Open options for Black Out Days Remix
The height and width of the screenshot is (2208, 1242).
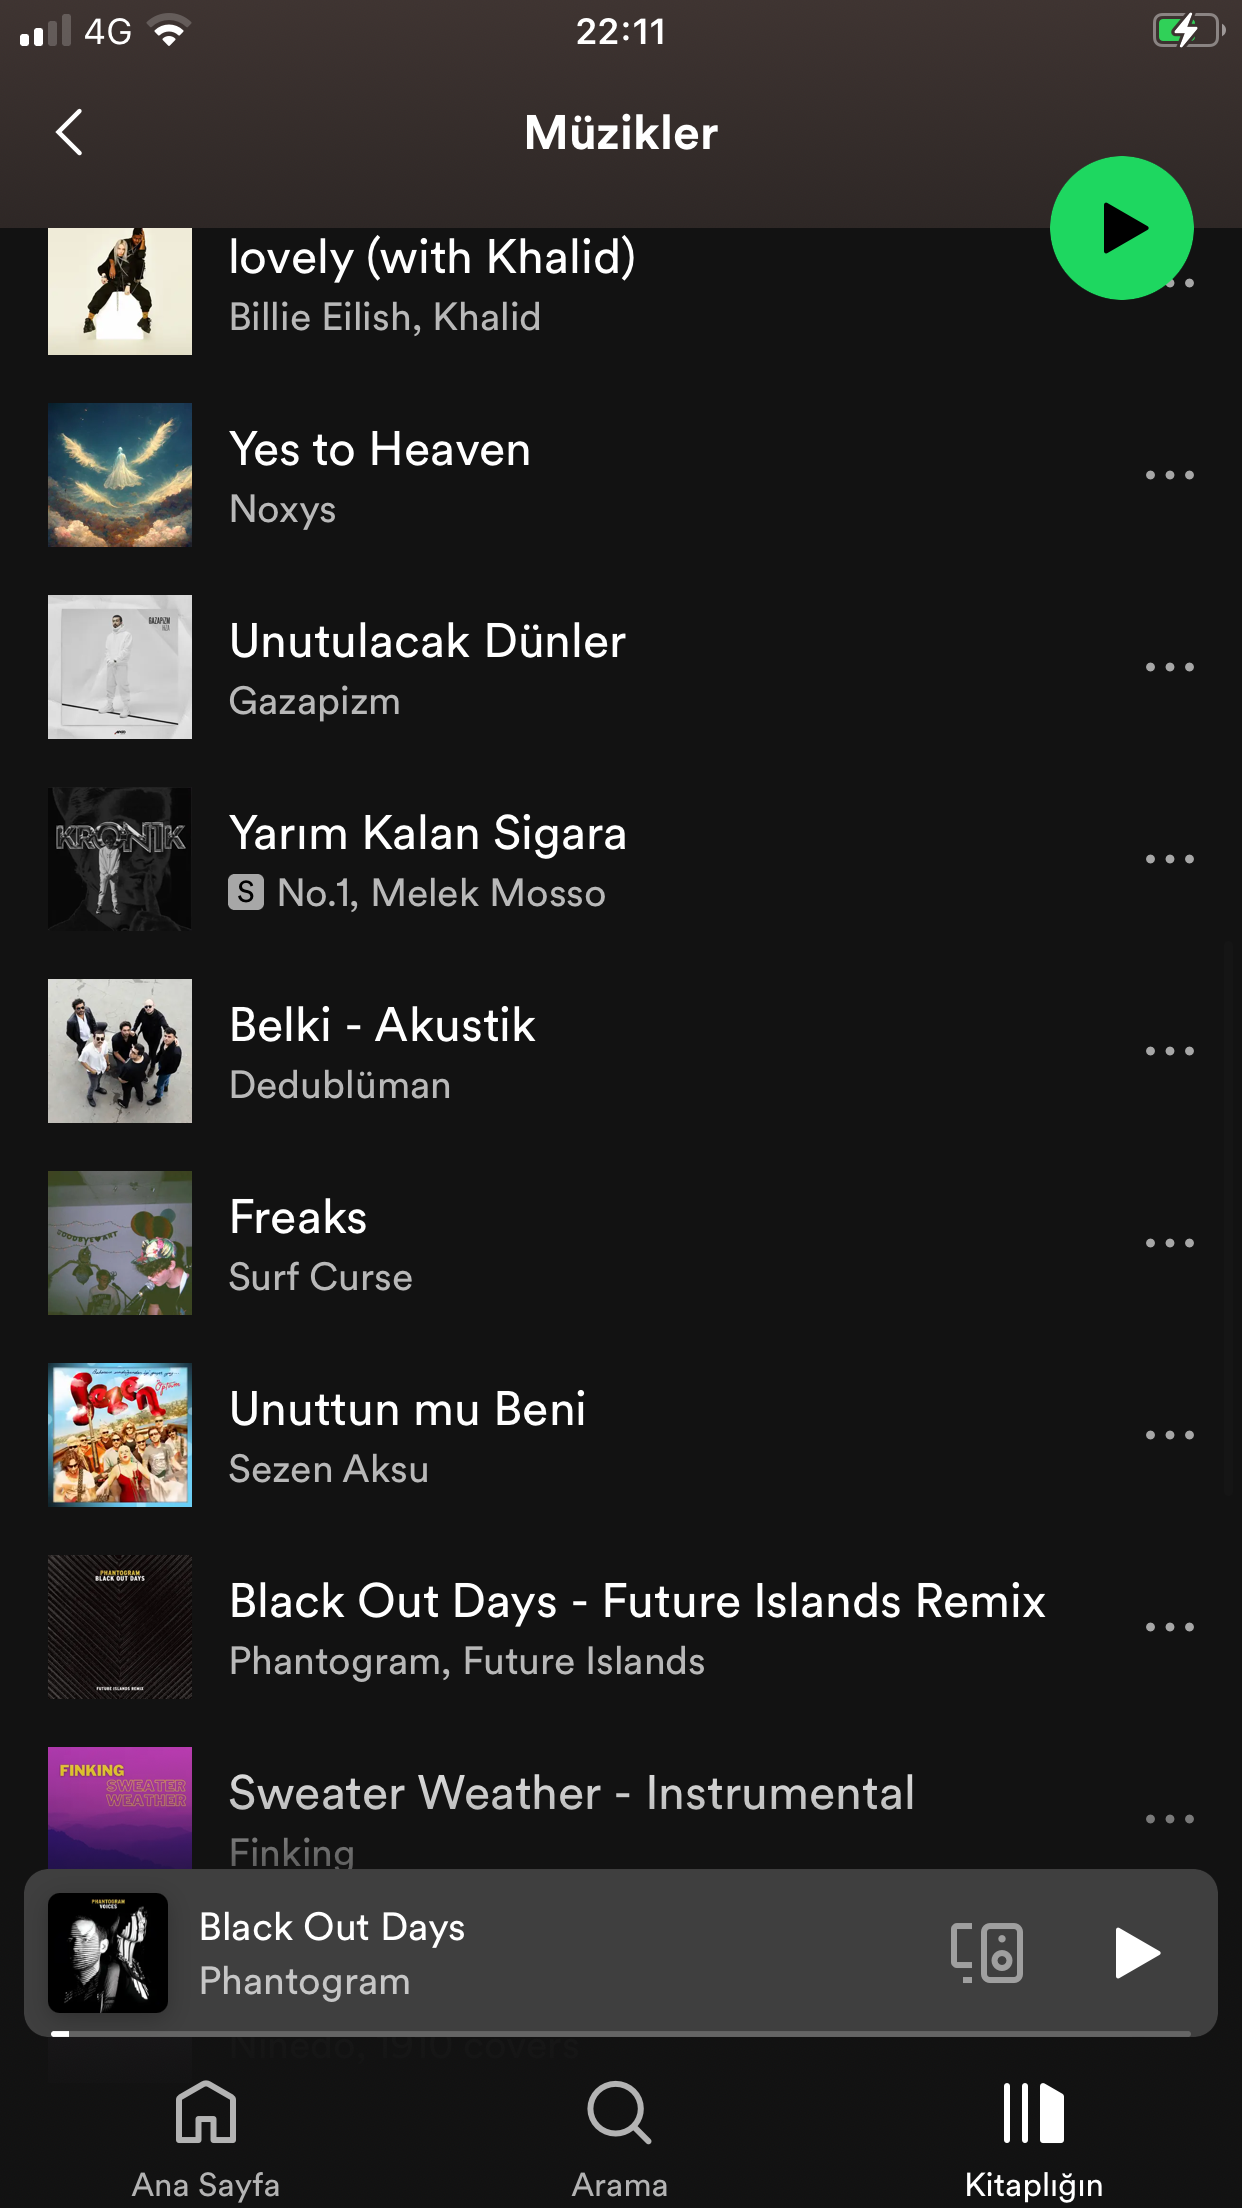(1169, 1627)
